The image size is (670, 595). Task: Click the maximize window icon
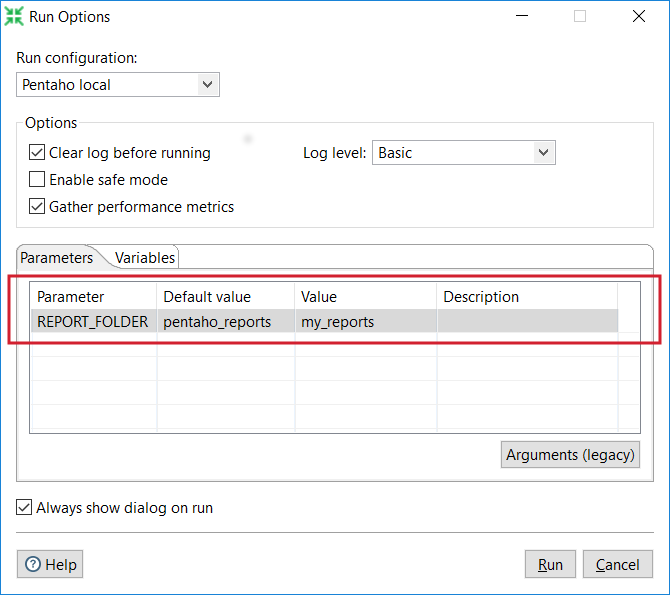[x=579, y=16]
